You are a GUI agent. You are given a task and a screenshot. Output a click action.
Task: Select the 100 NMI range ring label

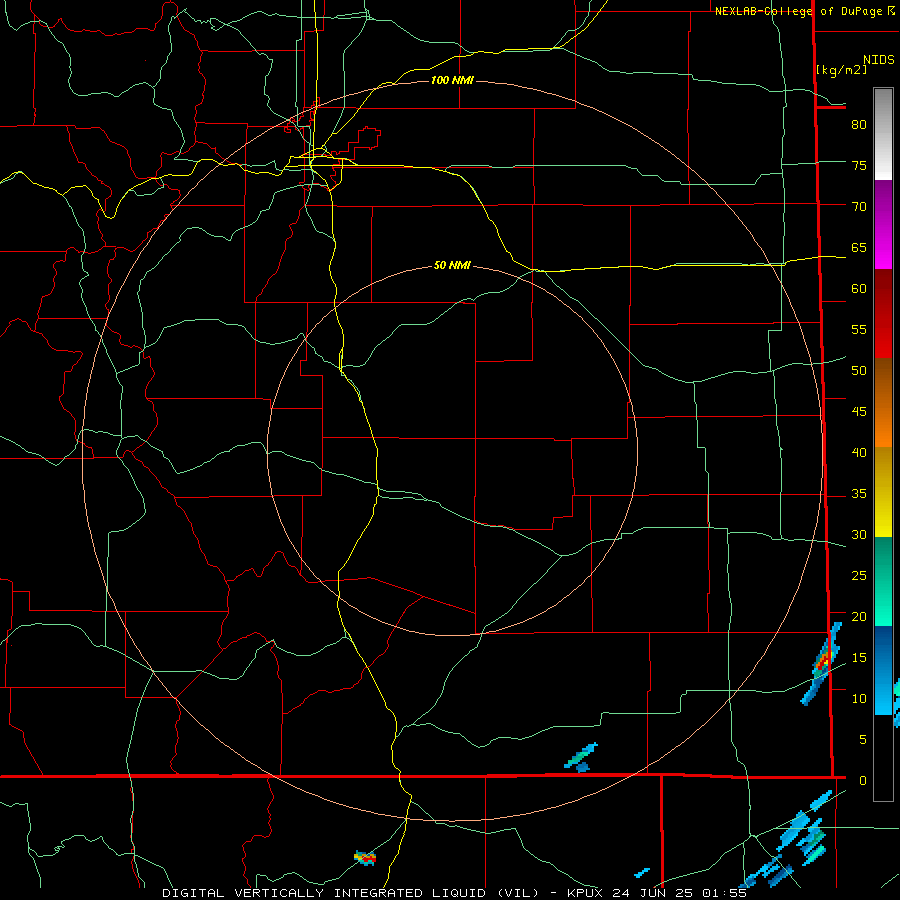pyautogui.click(x=452, y=80)
